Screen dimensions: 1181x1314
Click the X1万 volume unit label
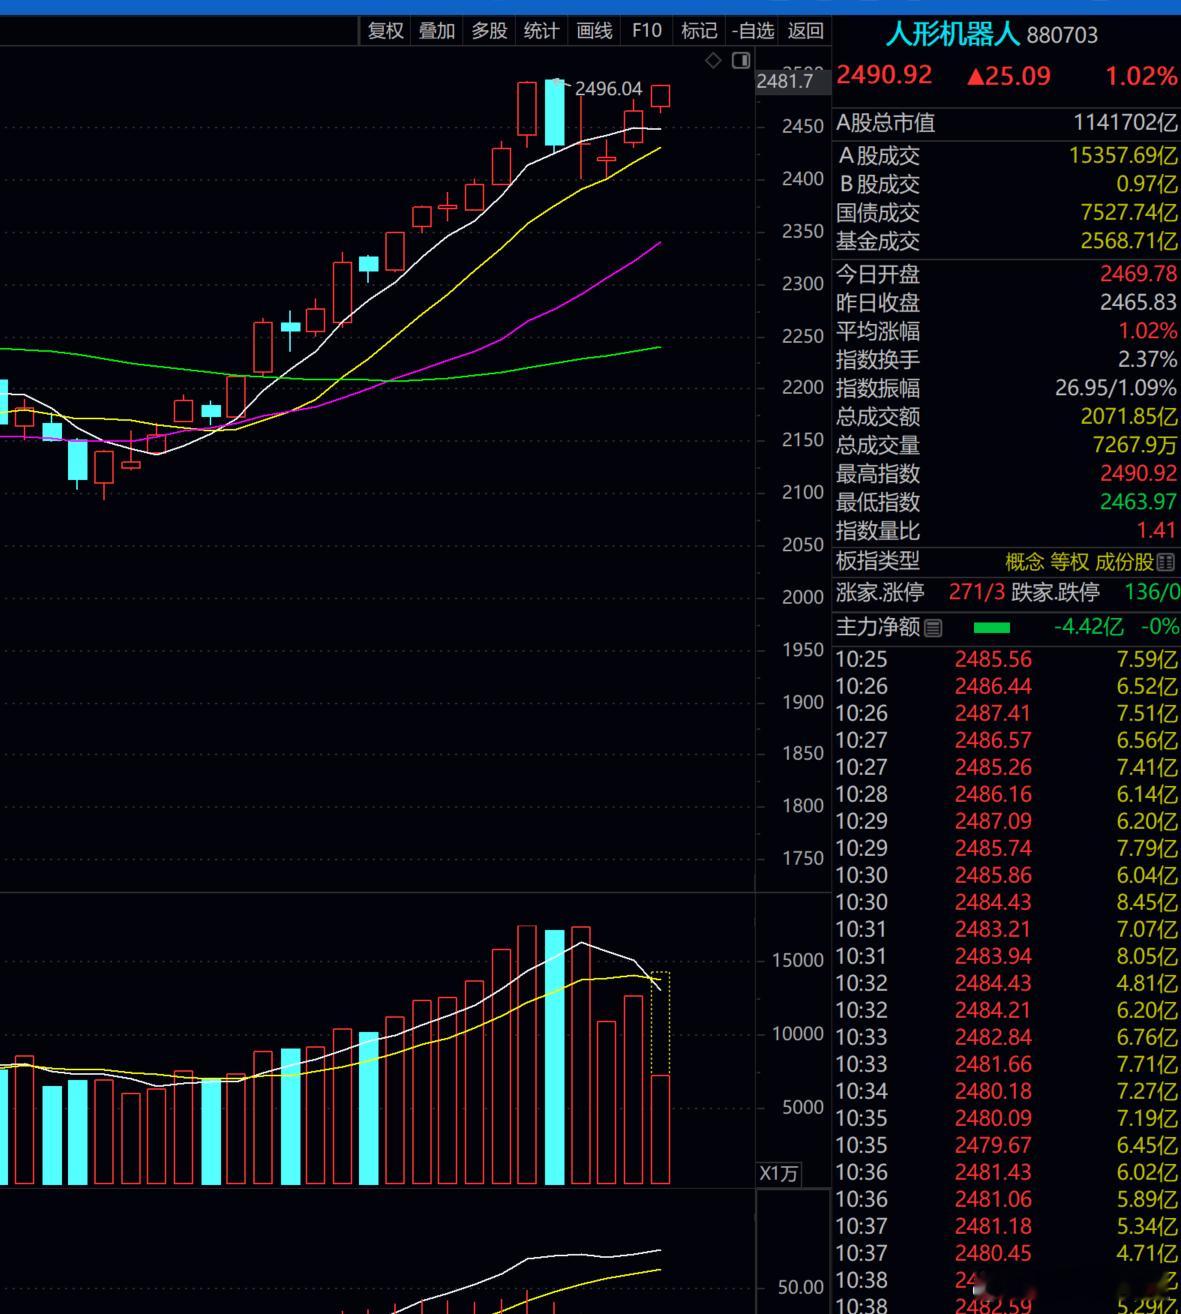(778, 1173)
